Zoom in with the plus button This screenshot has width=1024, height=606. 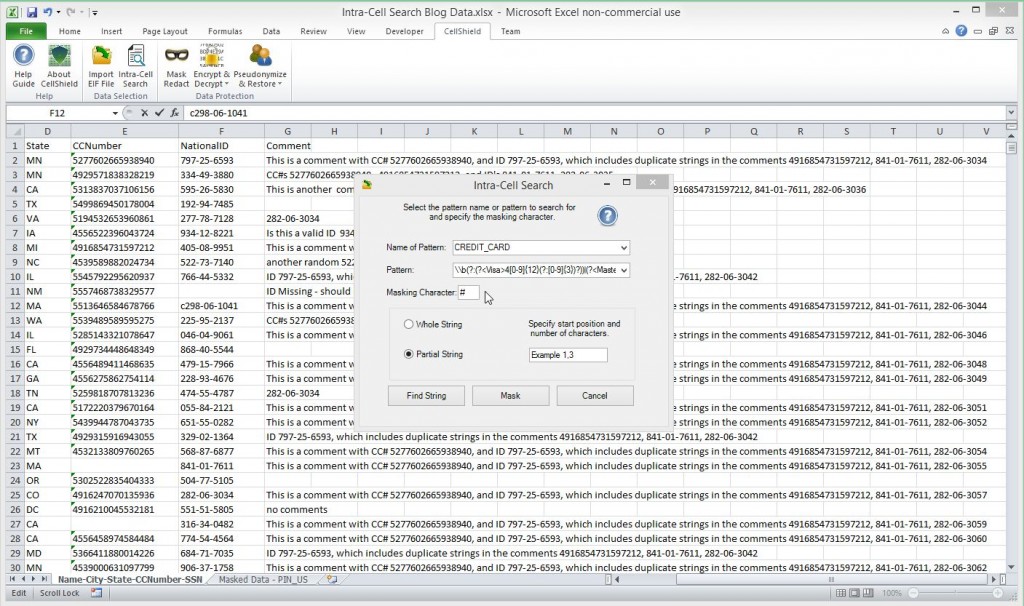click(998, 593)
